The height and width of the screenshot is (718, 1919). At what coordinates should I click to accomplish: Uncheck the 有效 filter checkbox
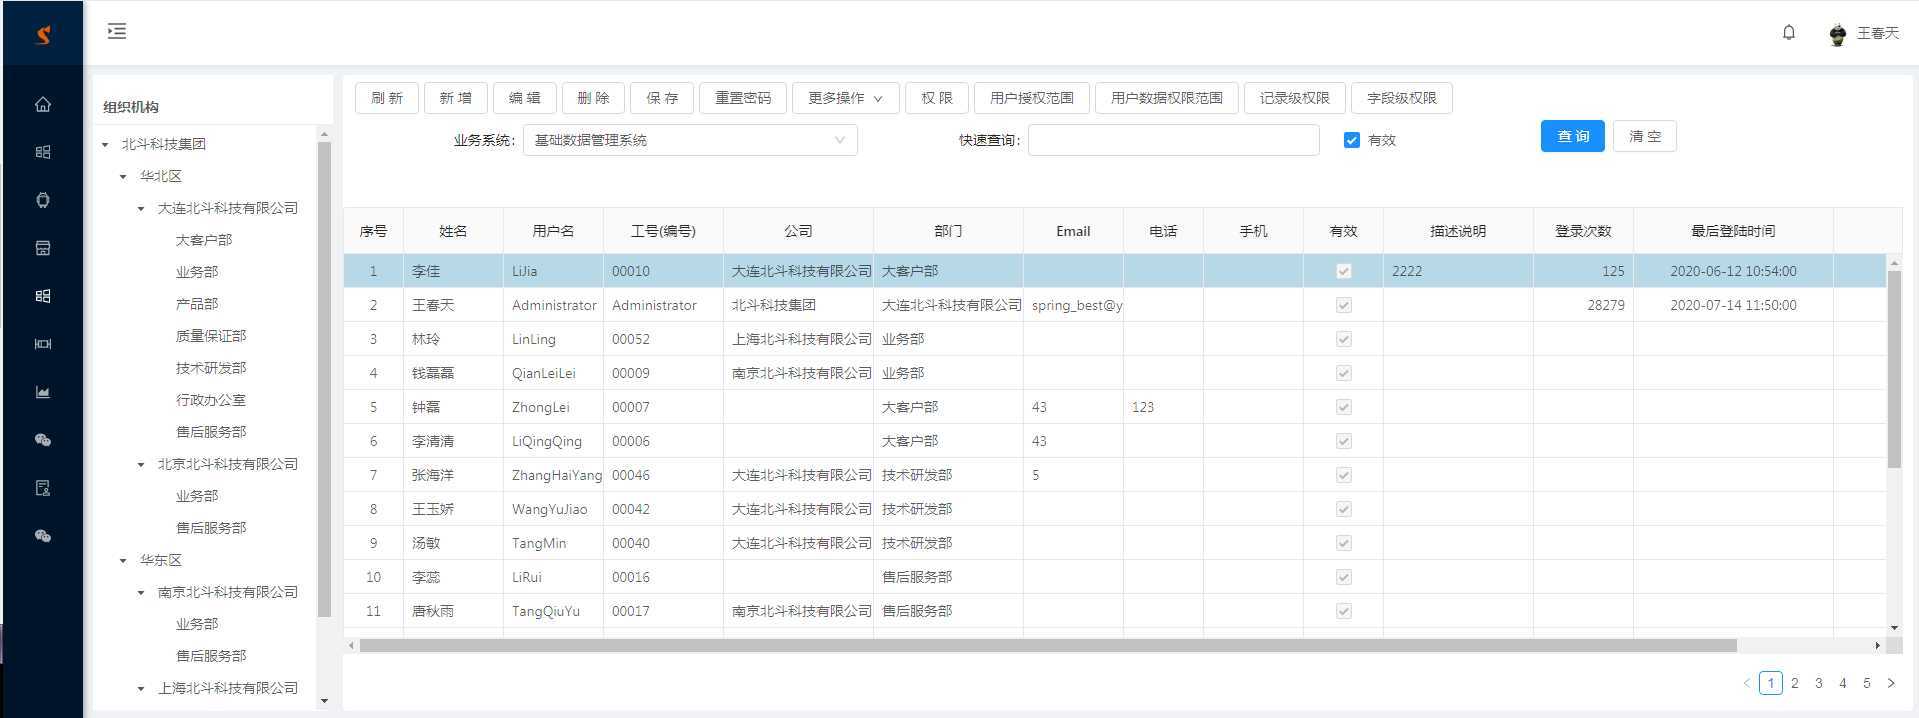coord(1351,140)
